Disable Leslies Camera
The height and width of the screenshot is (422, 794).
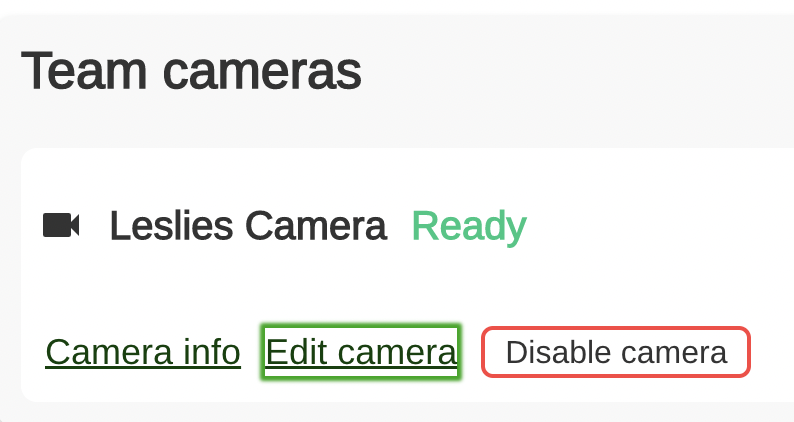click(616, 352)
